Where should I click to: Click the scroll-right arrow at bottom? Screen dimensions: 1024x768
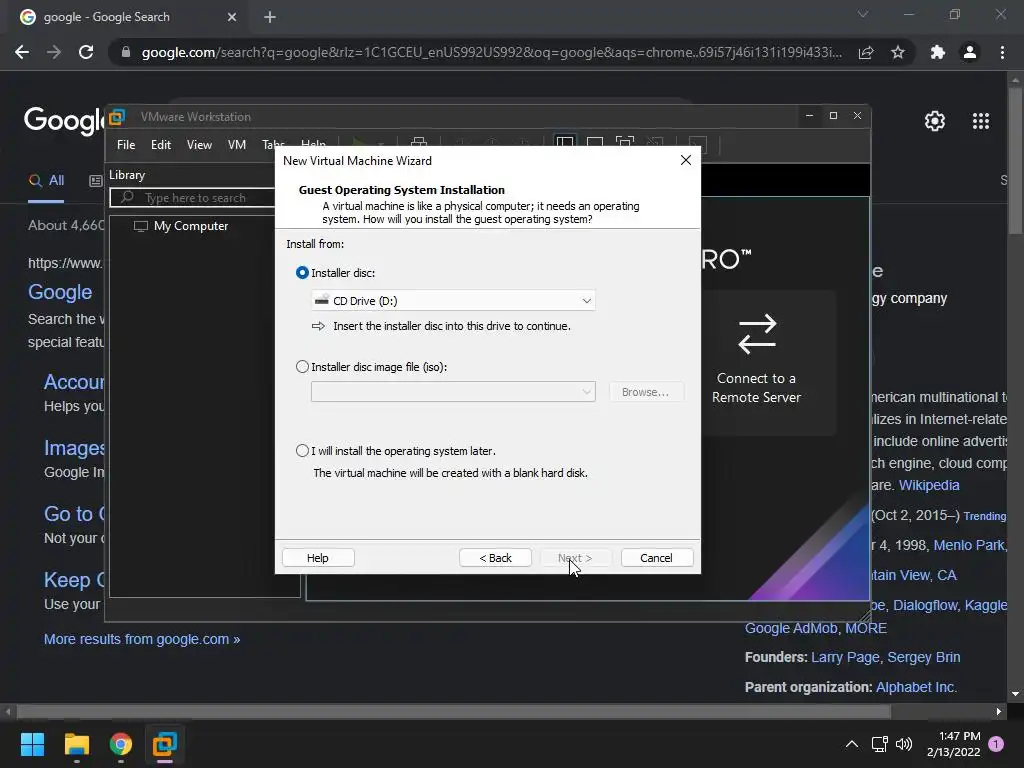click(999, 711)
